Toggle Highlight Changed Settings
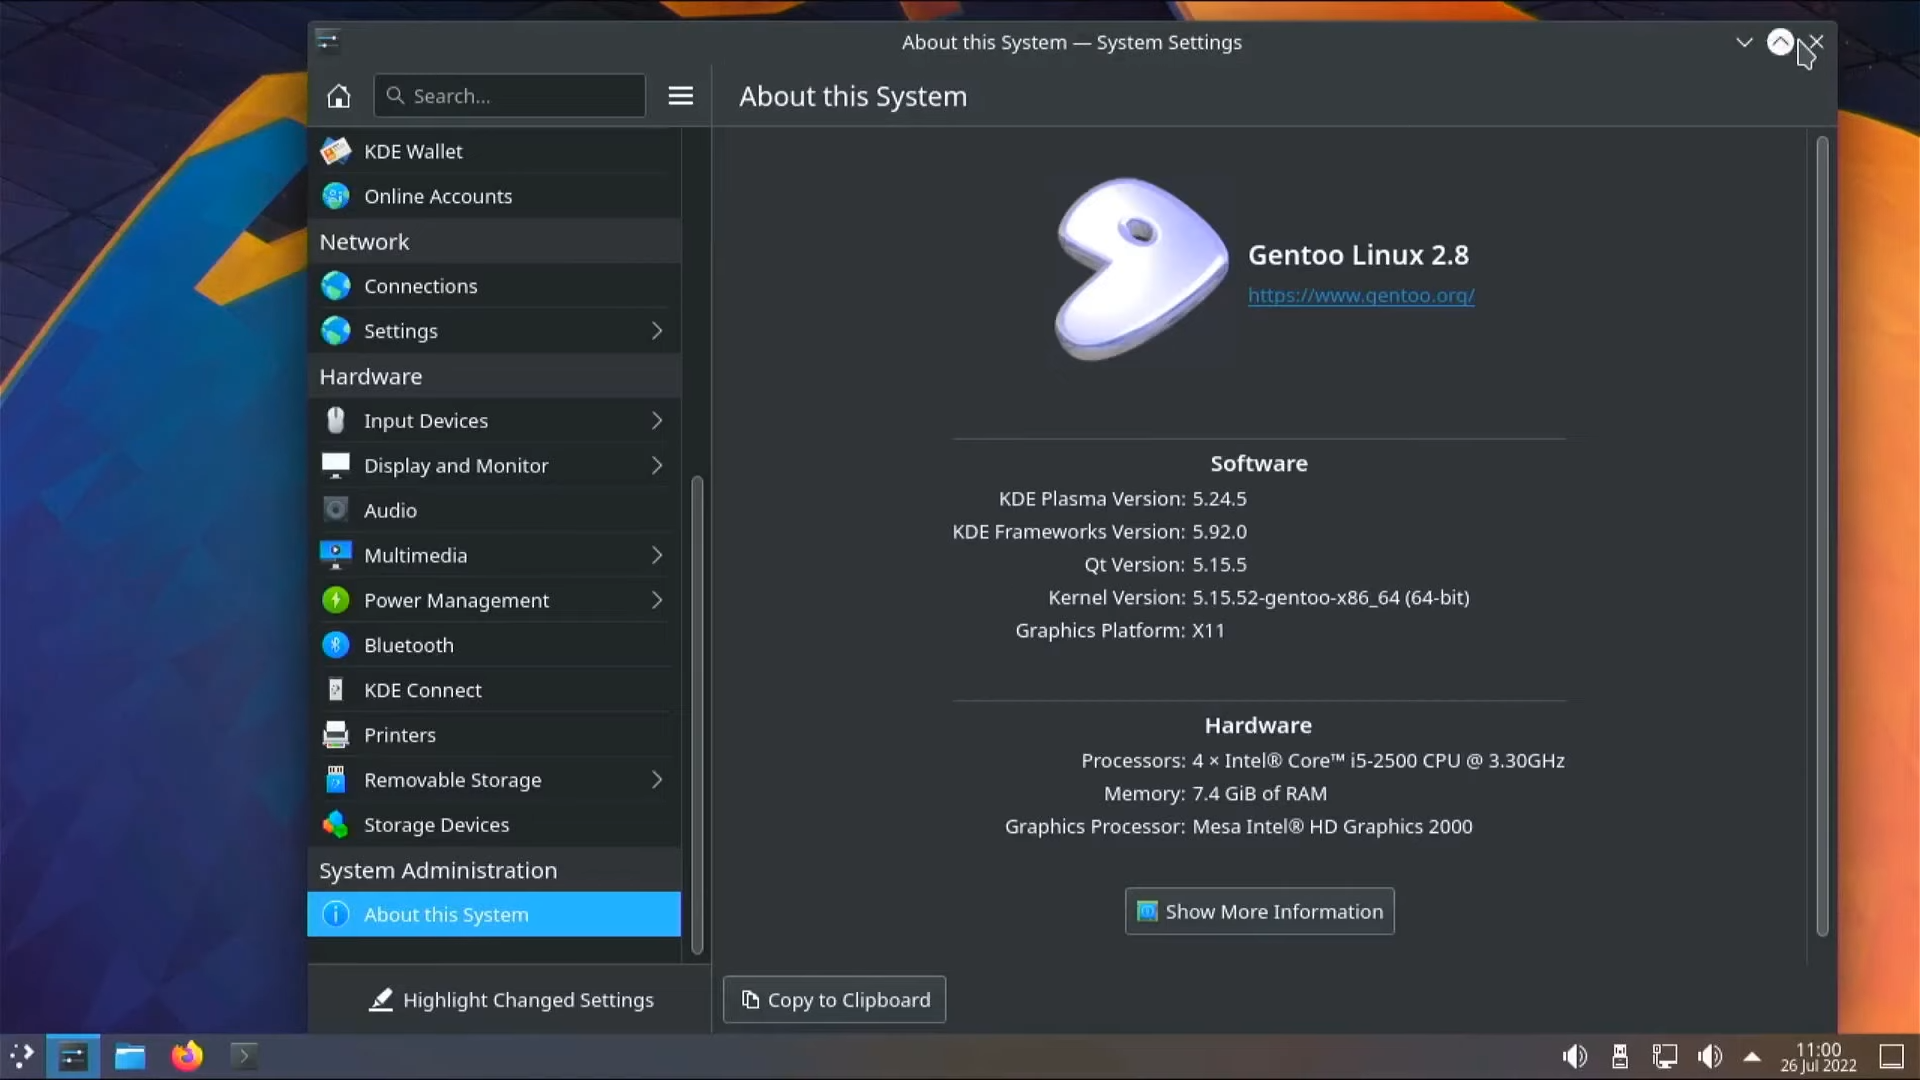 tap(511, 1000)
